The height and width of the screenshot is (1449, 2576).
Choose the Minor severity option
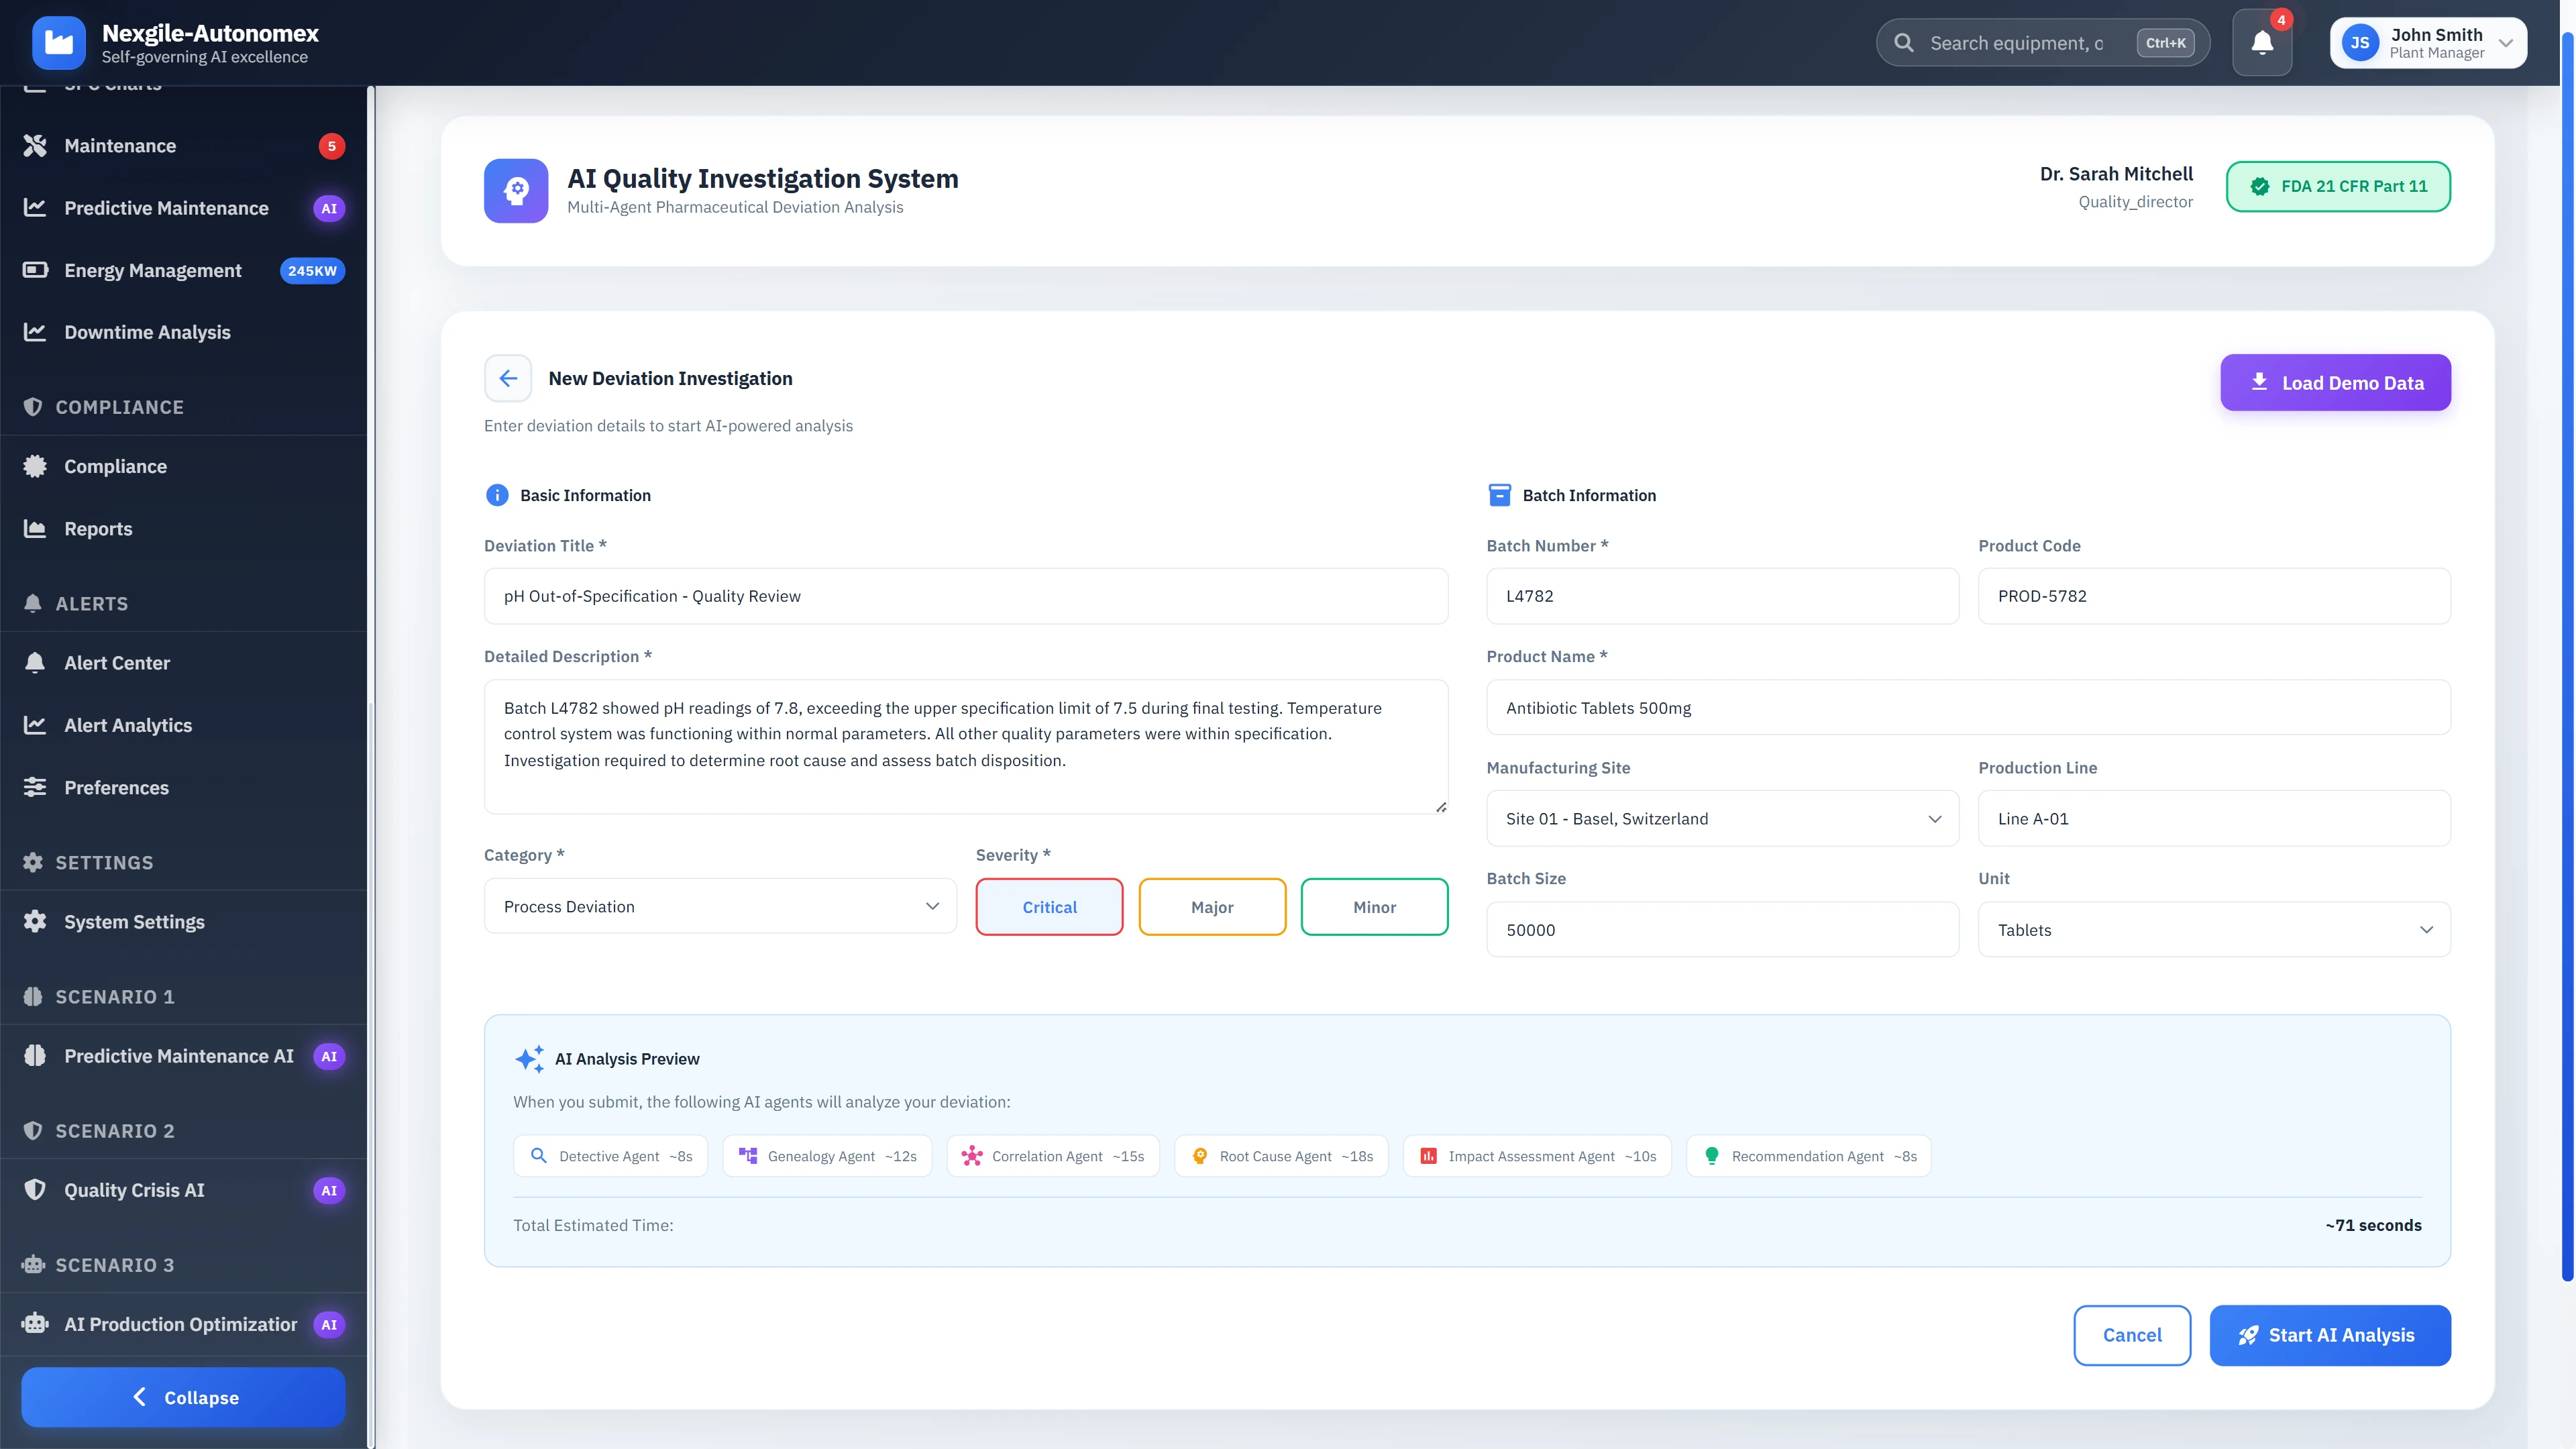(x=1374, y=907)
